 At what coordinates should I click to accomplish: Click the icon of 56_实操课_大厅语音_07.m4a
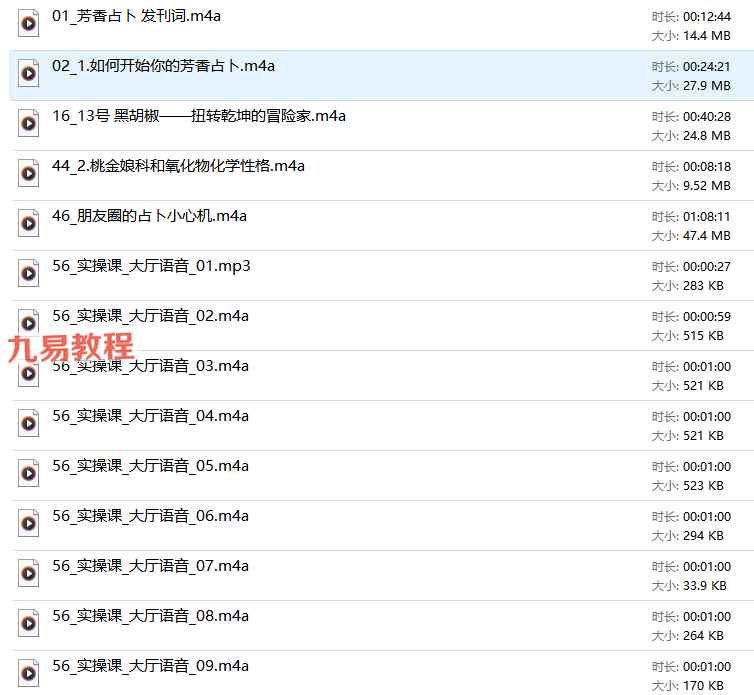tap(28, 574)
